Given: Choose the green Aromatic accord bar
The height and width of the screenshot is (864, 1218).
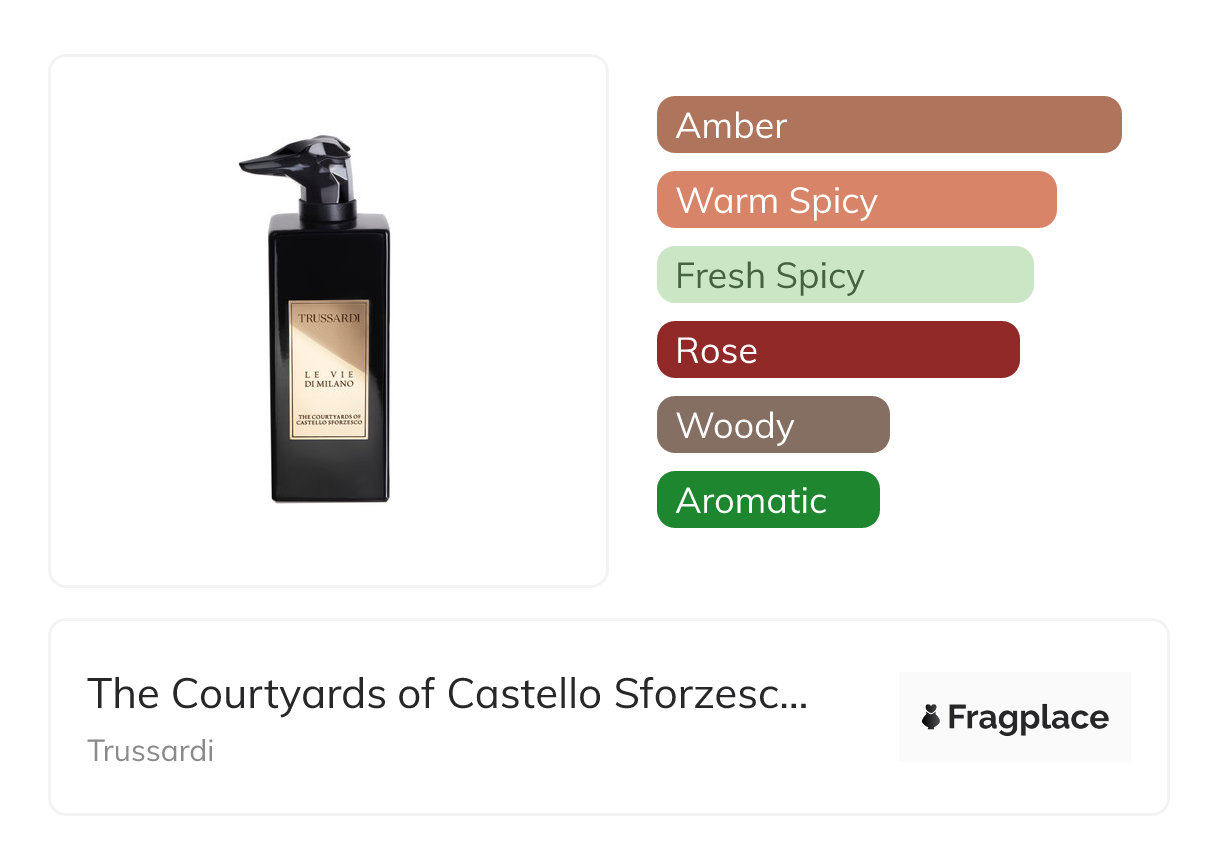Looking at the screenshot, I should (x=767, y=500).
